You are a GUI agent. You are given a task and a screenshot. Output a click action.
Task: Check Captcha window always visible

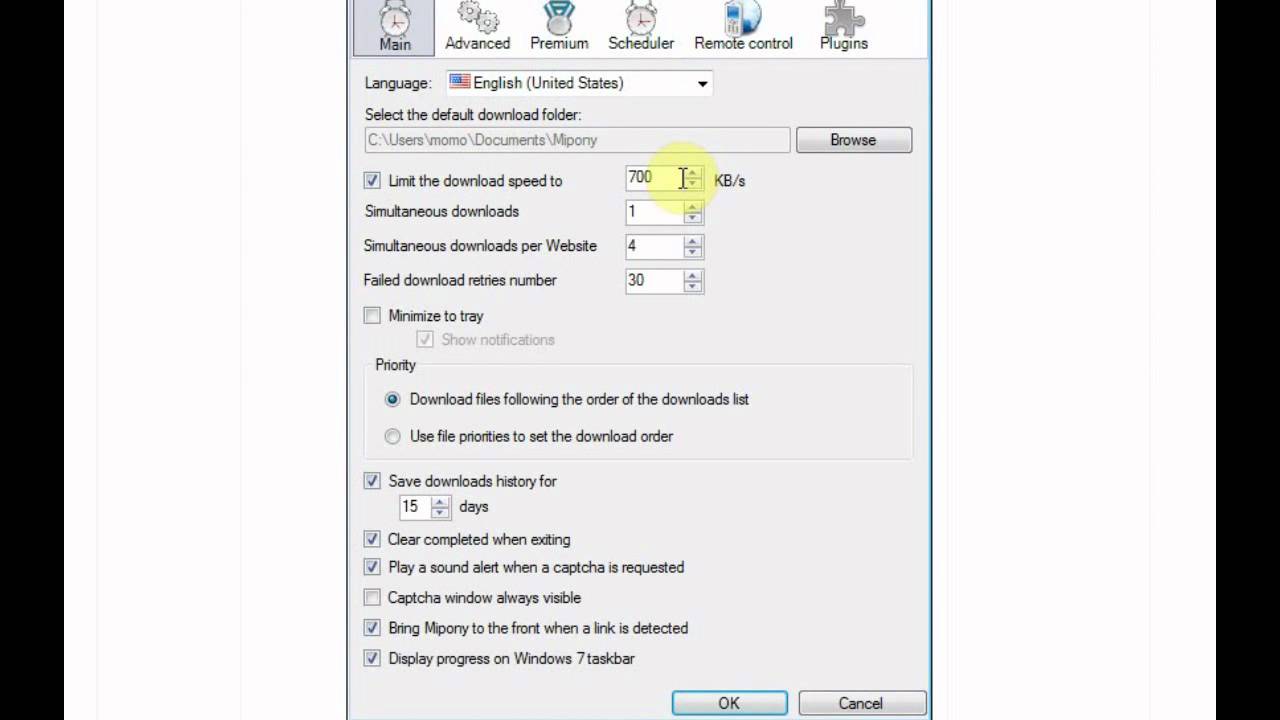click(x=372, y=598)
